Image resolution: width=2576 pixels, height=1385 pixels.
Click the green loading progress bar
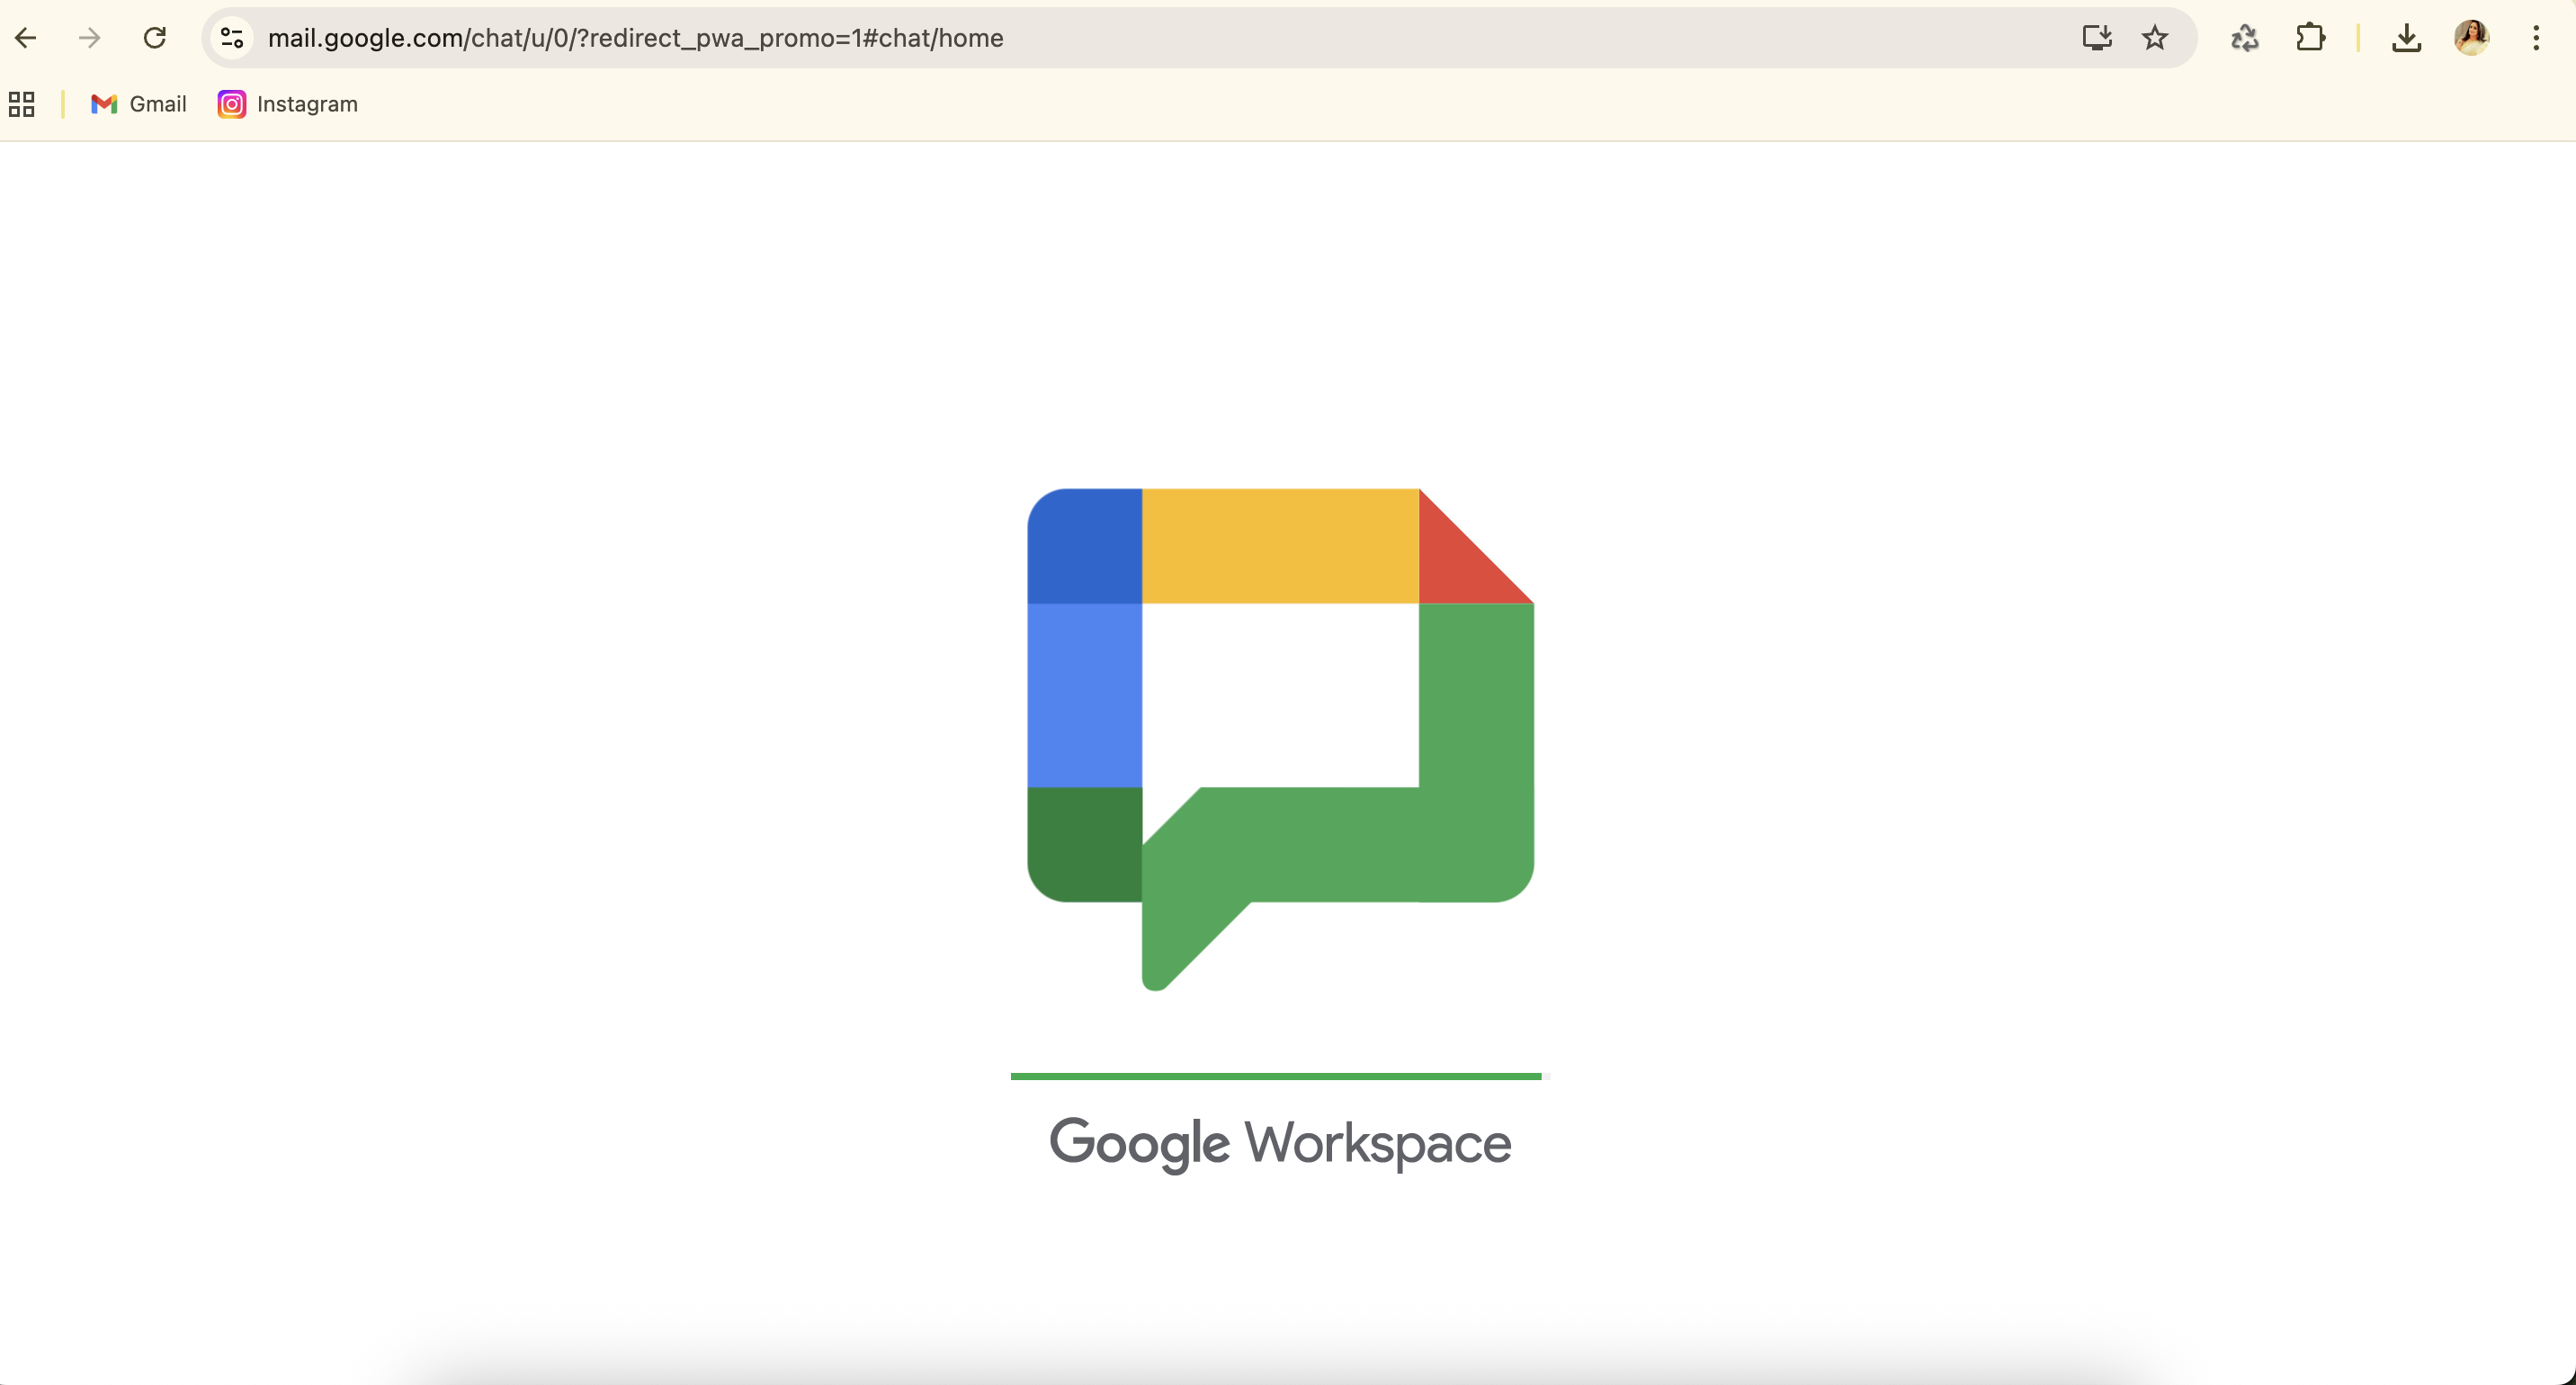[x=1276, y=1076]
